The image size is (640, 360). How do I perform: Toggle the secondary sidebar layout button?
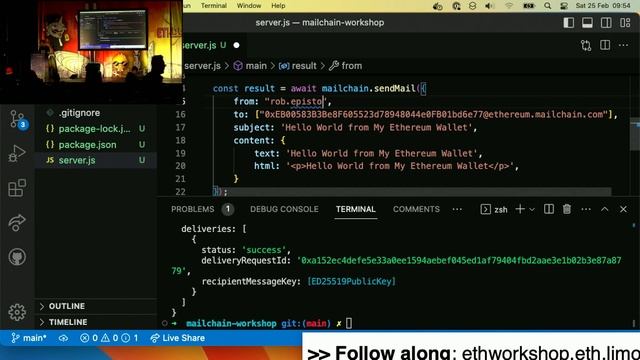606,23
